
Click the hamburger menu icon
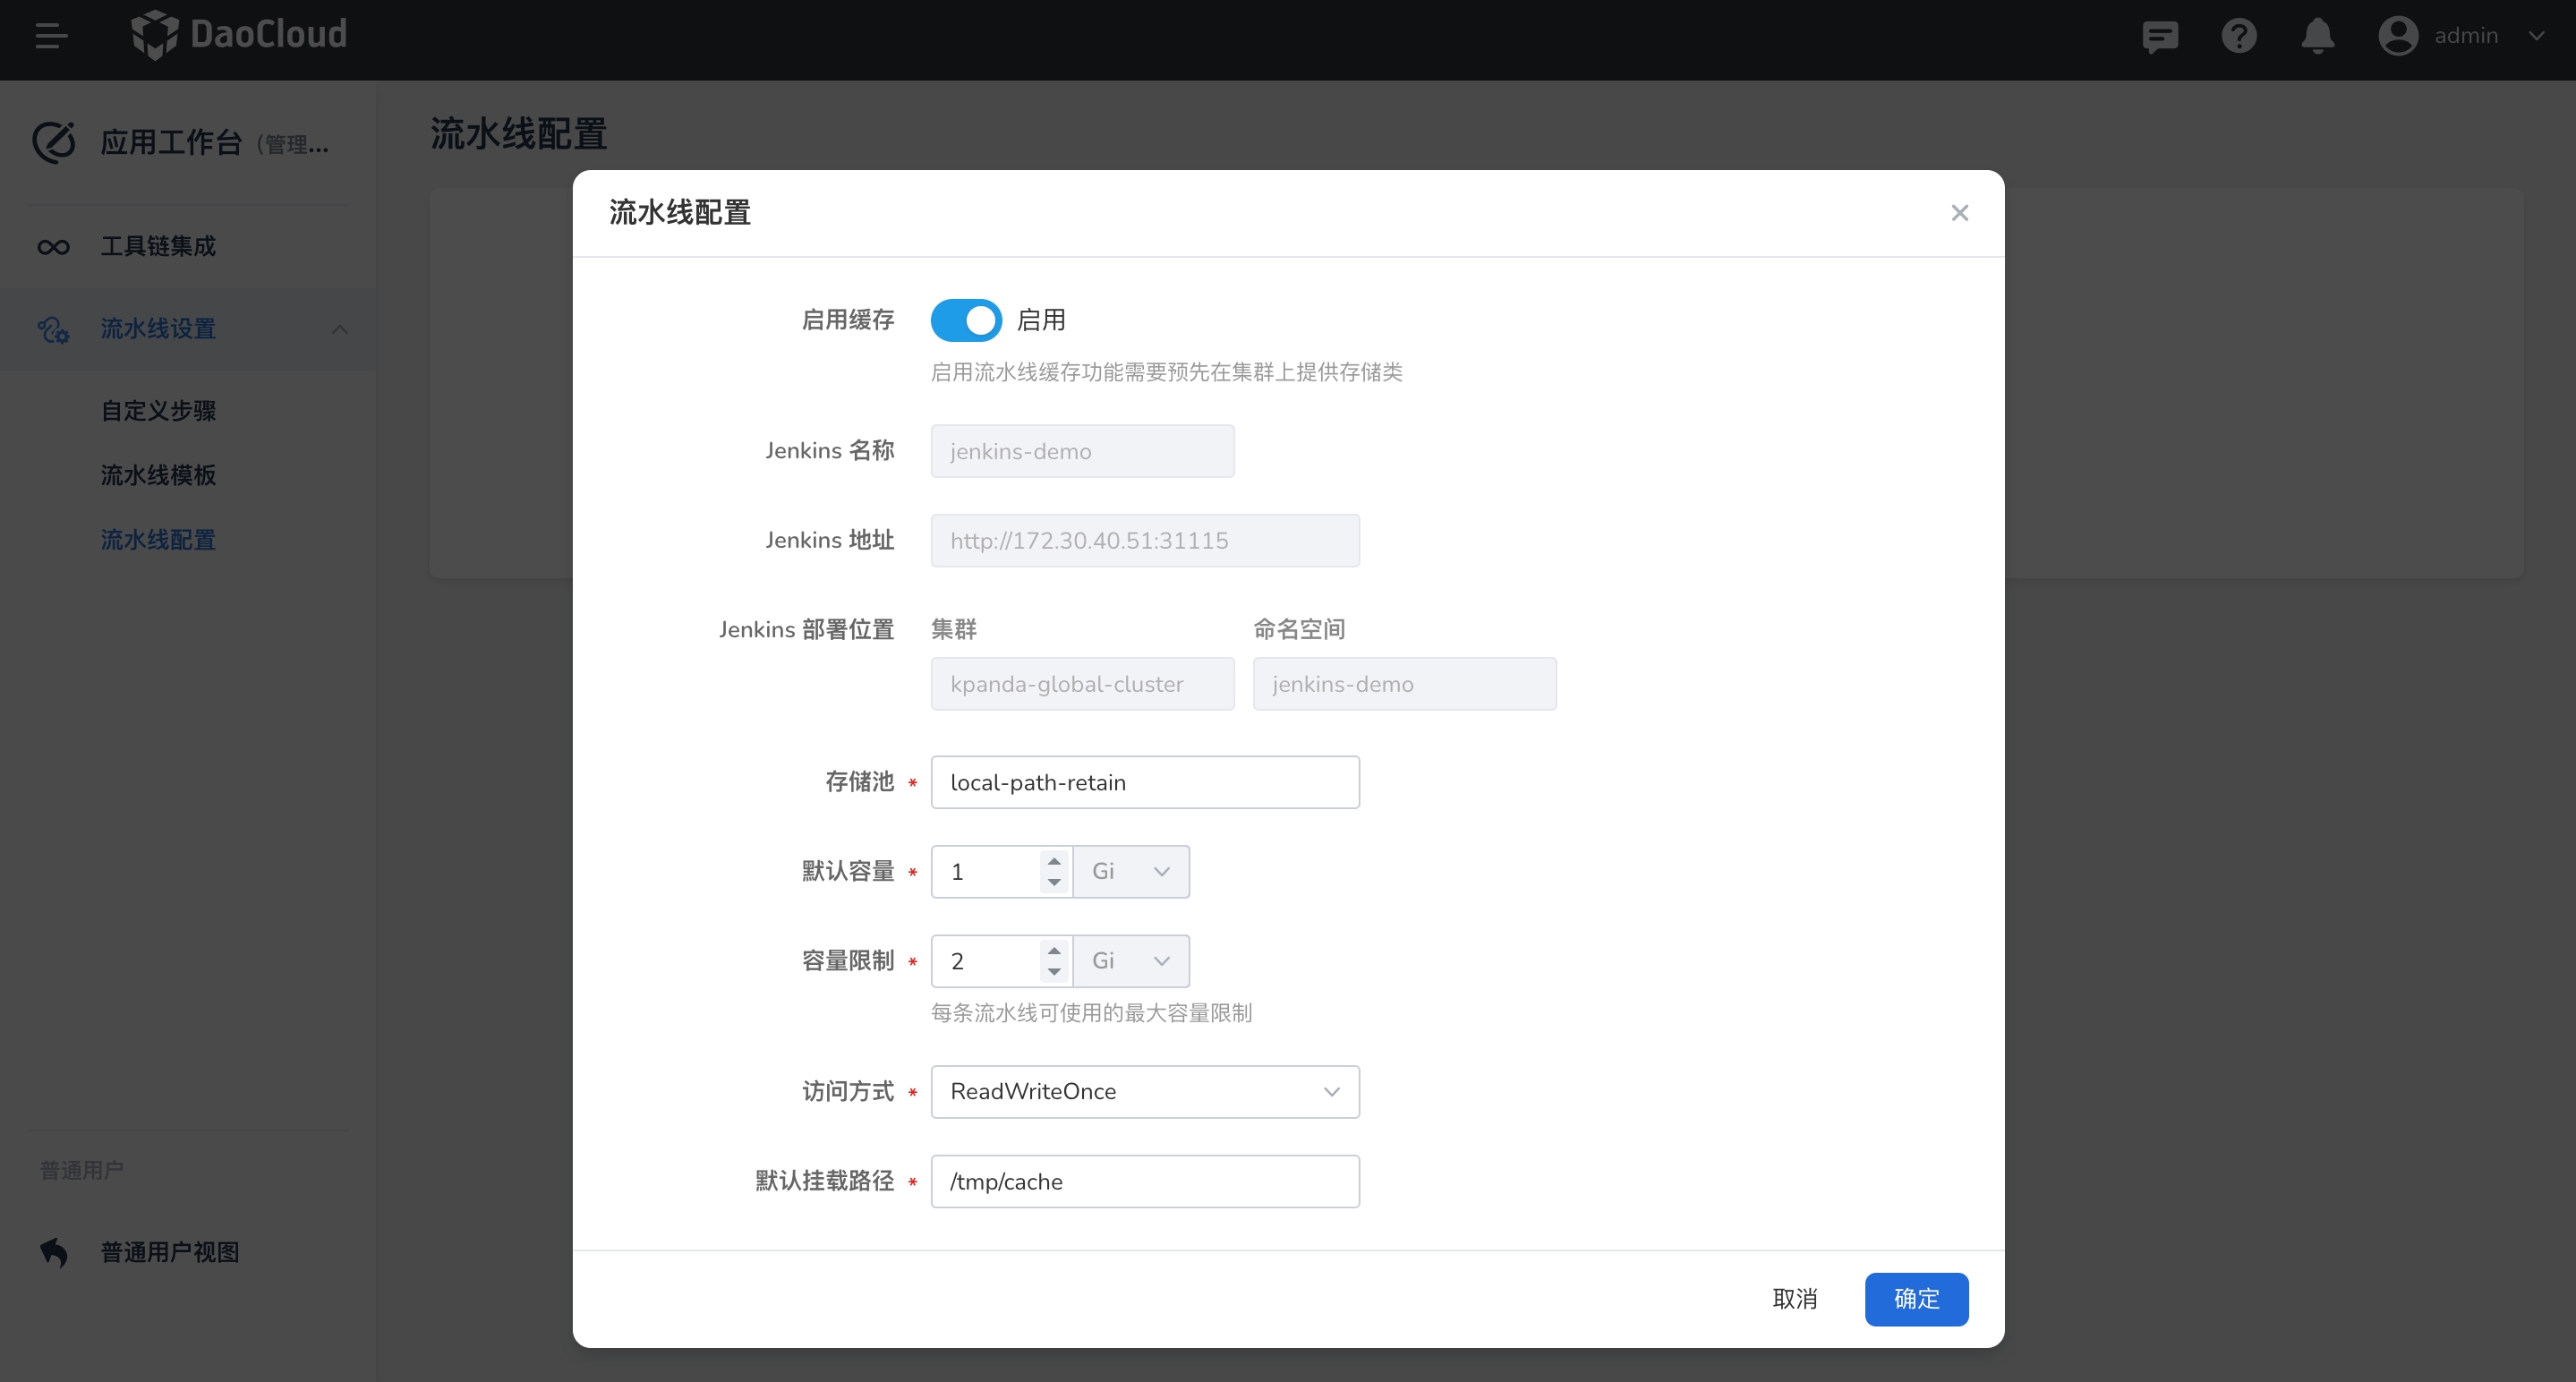click(51, 36)
